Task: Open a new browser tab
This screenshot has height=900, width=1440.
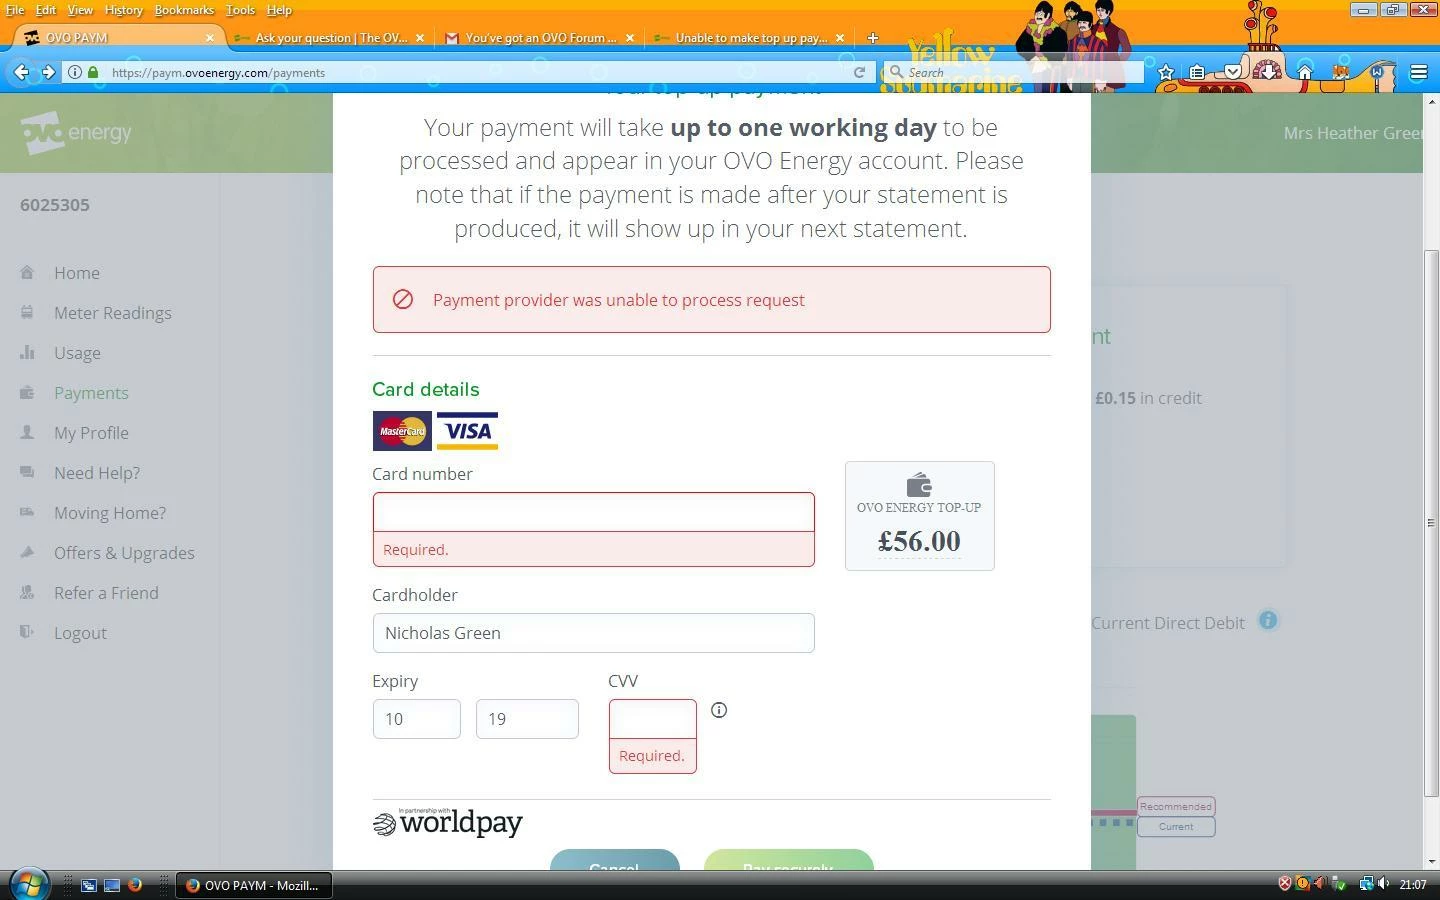Action: click(x=872, y=38)
